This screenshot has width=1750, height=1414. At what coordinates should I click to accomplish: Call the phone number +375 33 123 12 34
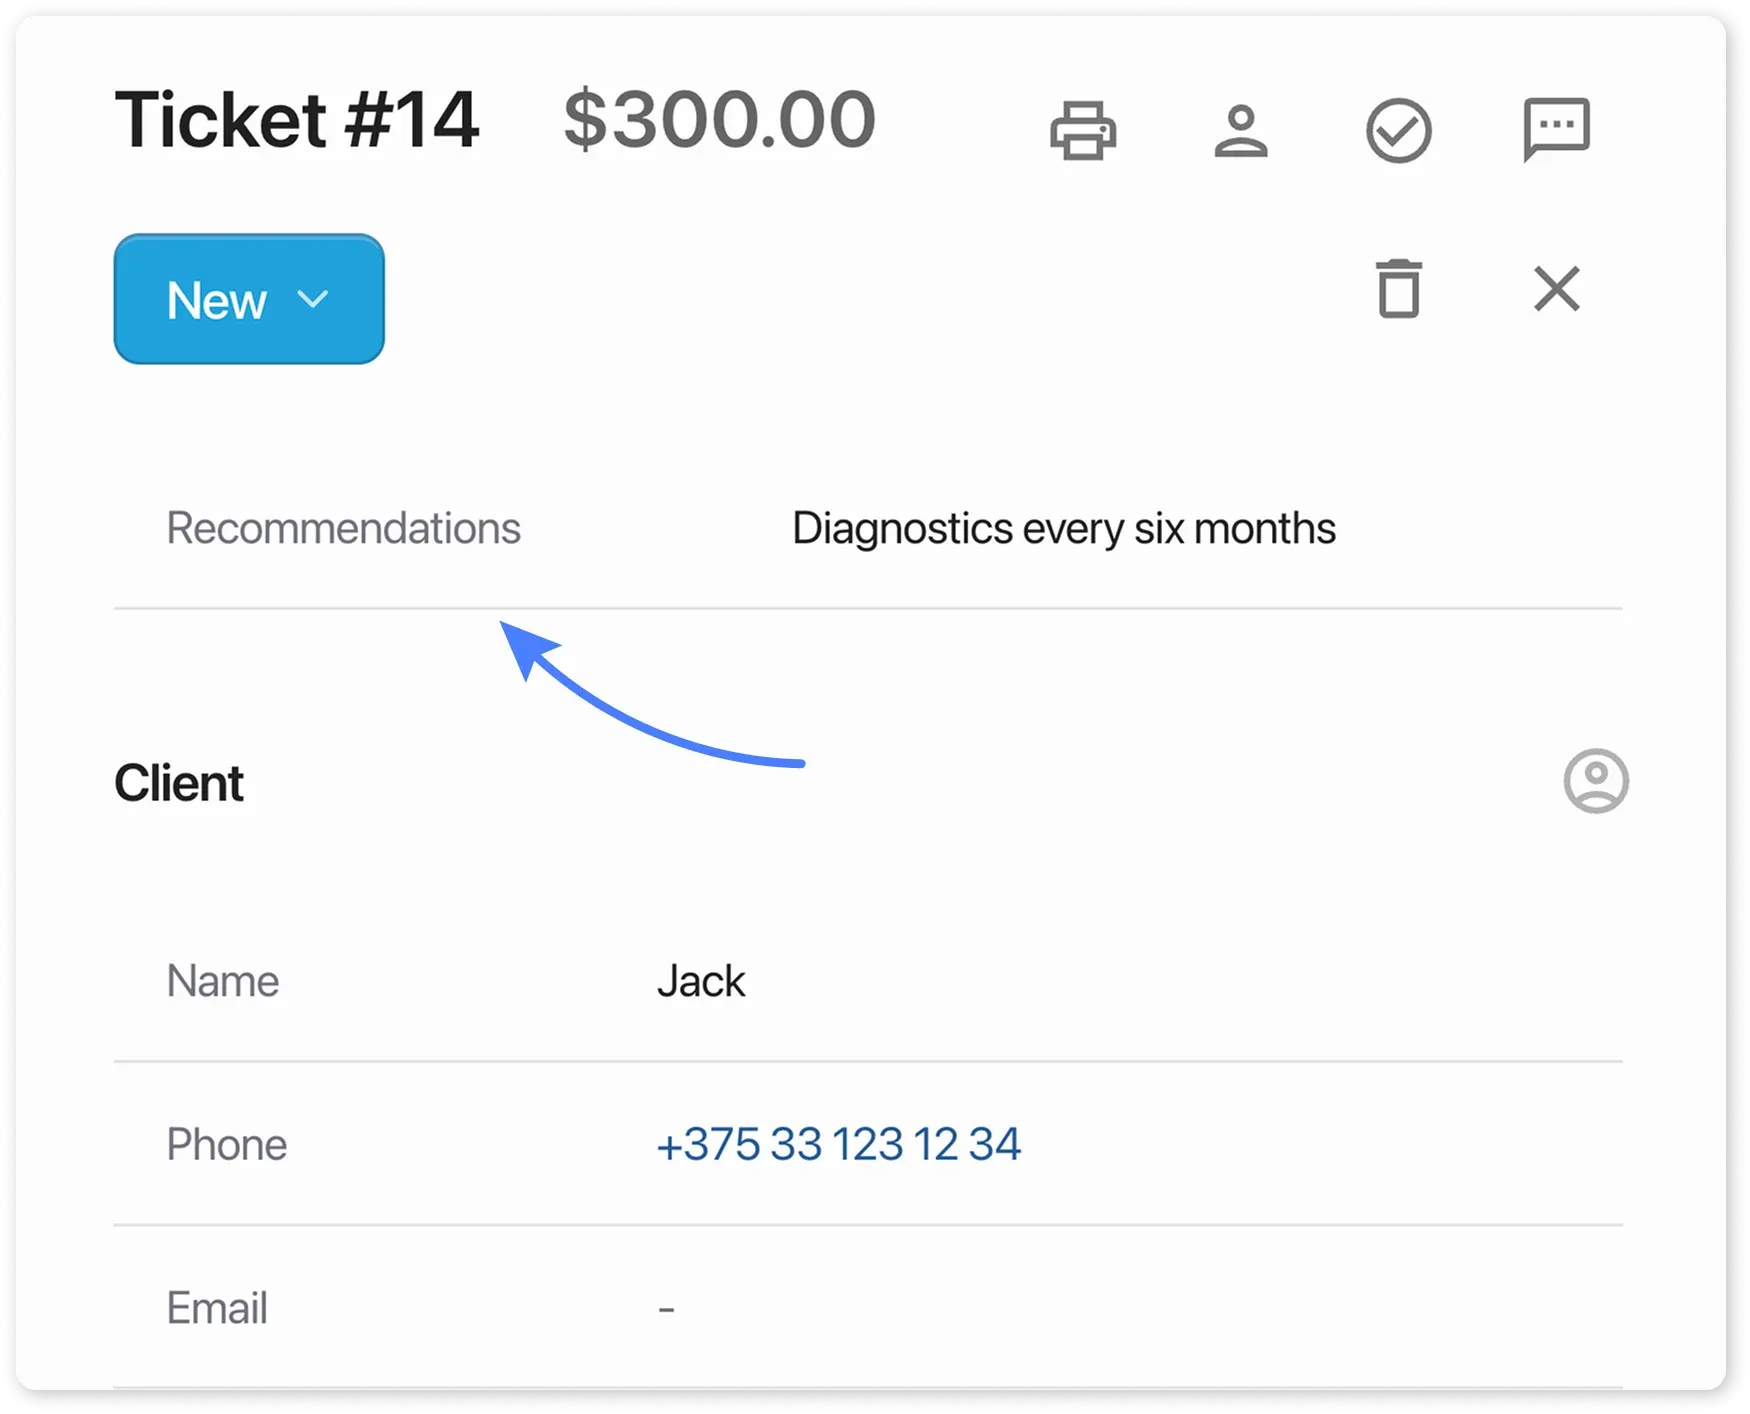coord(838,1144)
